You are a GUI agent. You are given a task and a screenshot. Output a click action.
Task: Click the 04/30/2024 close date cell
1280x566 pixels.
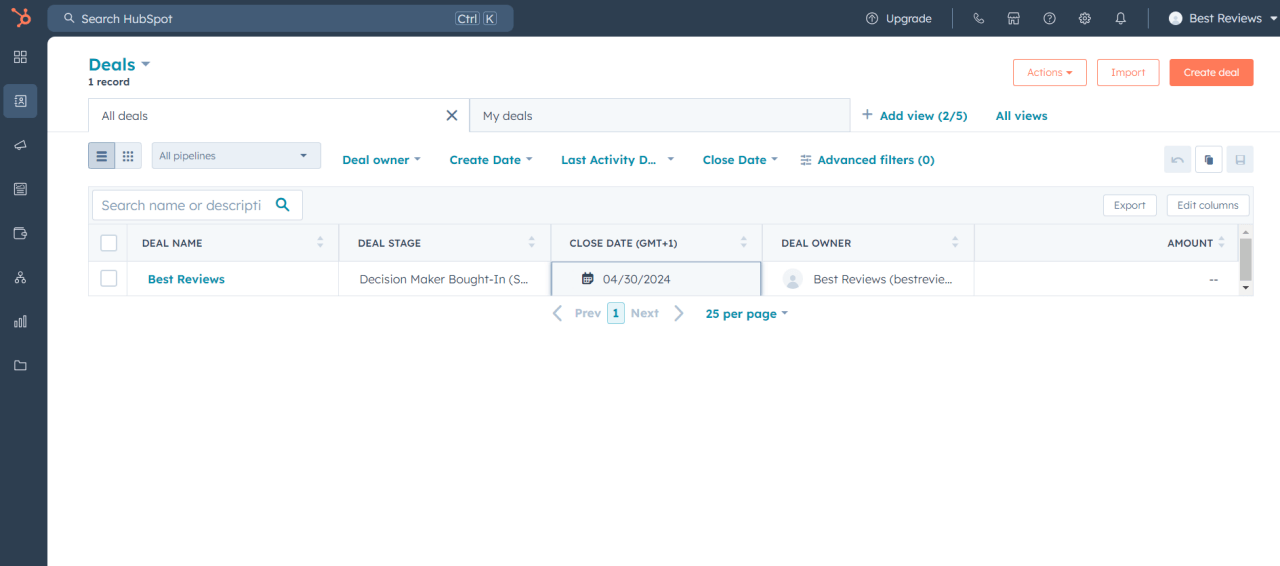[656, 279]
